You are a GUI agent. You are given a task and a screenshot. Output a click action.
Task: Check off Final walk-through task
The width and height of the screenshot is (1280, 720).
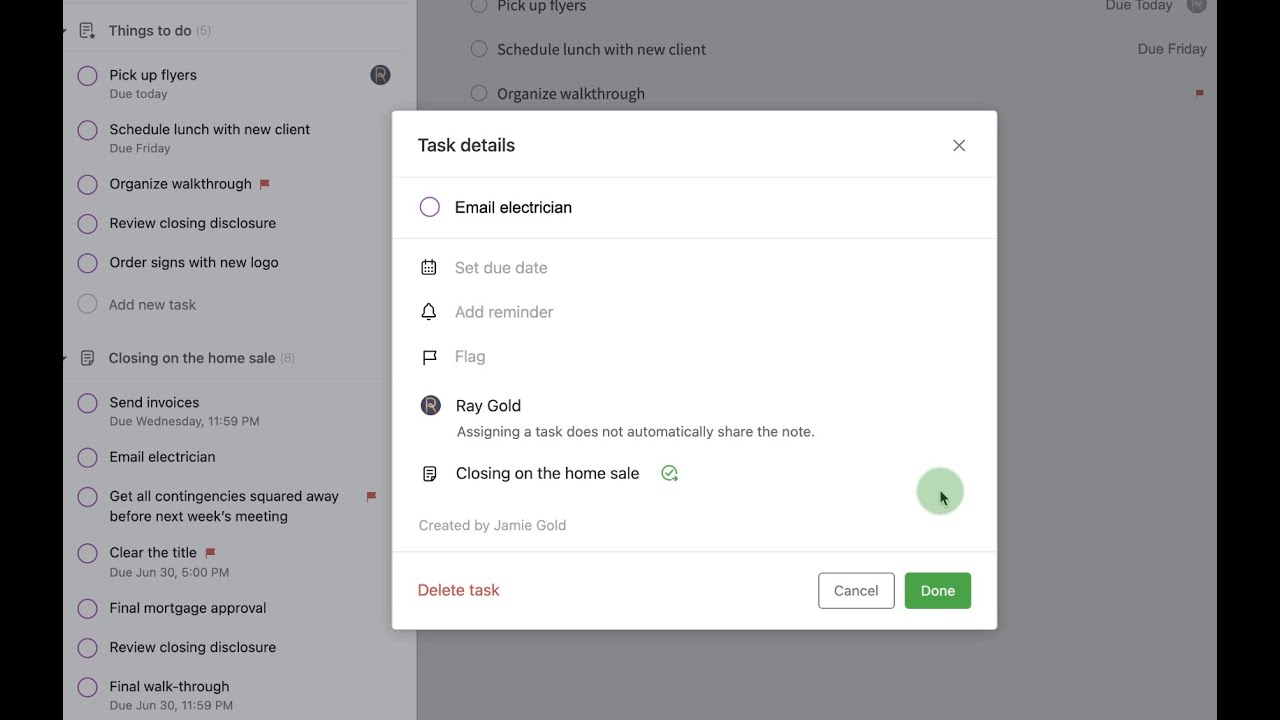[x=88, y=687]
